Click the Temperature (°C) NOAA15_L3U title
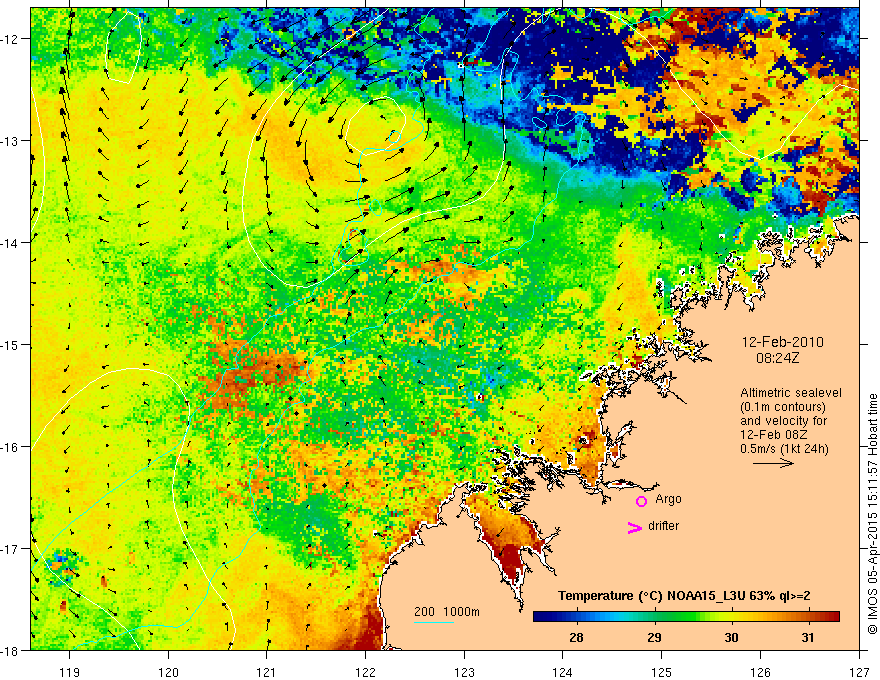The height and width of the screenshot is (680, 880). pos(684,596)
